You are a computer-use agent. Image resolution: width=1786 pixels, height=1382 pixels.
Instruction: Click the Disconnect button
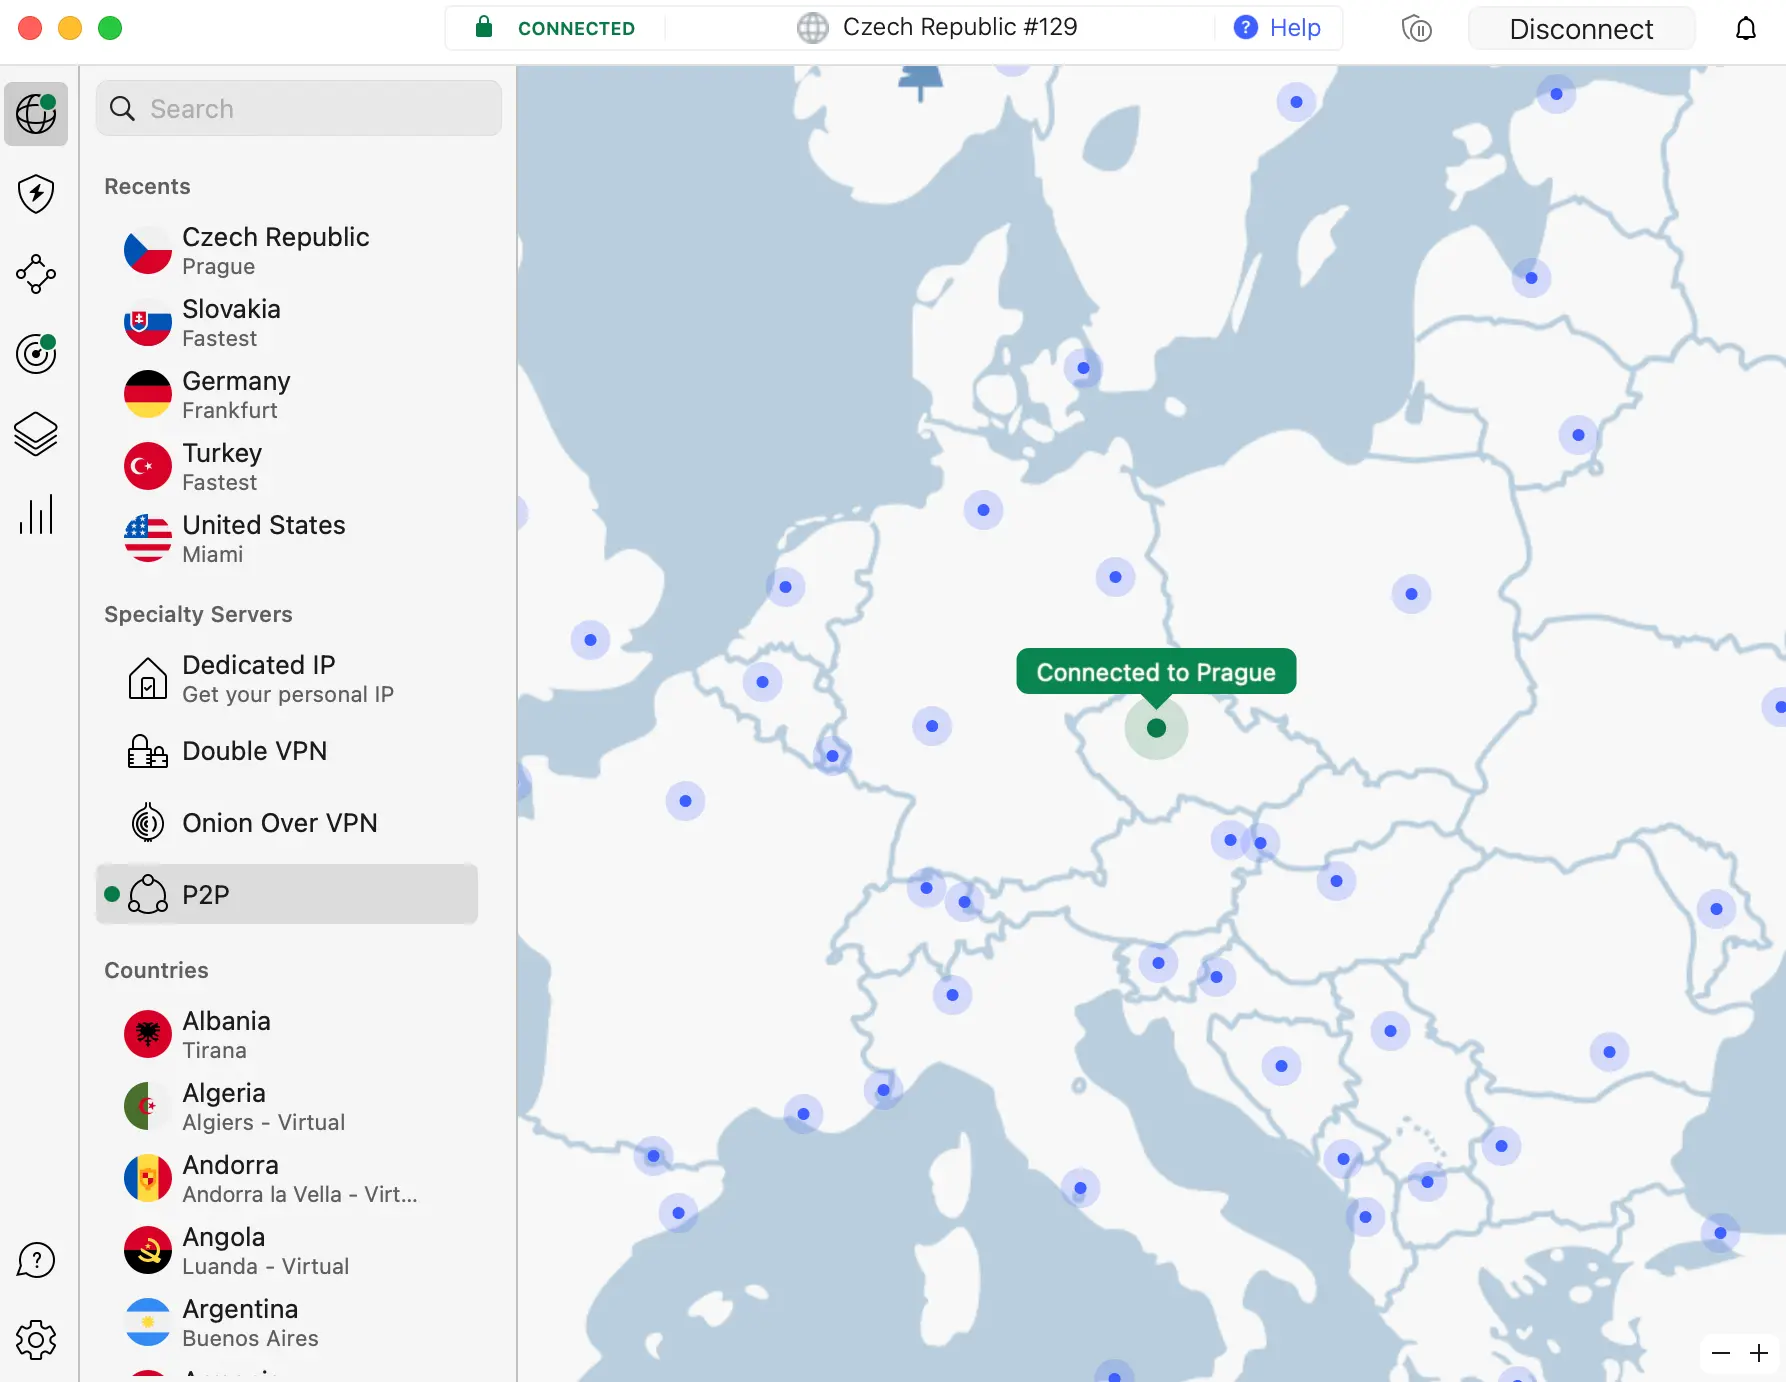click(1580, 29)
